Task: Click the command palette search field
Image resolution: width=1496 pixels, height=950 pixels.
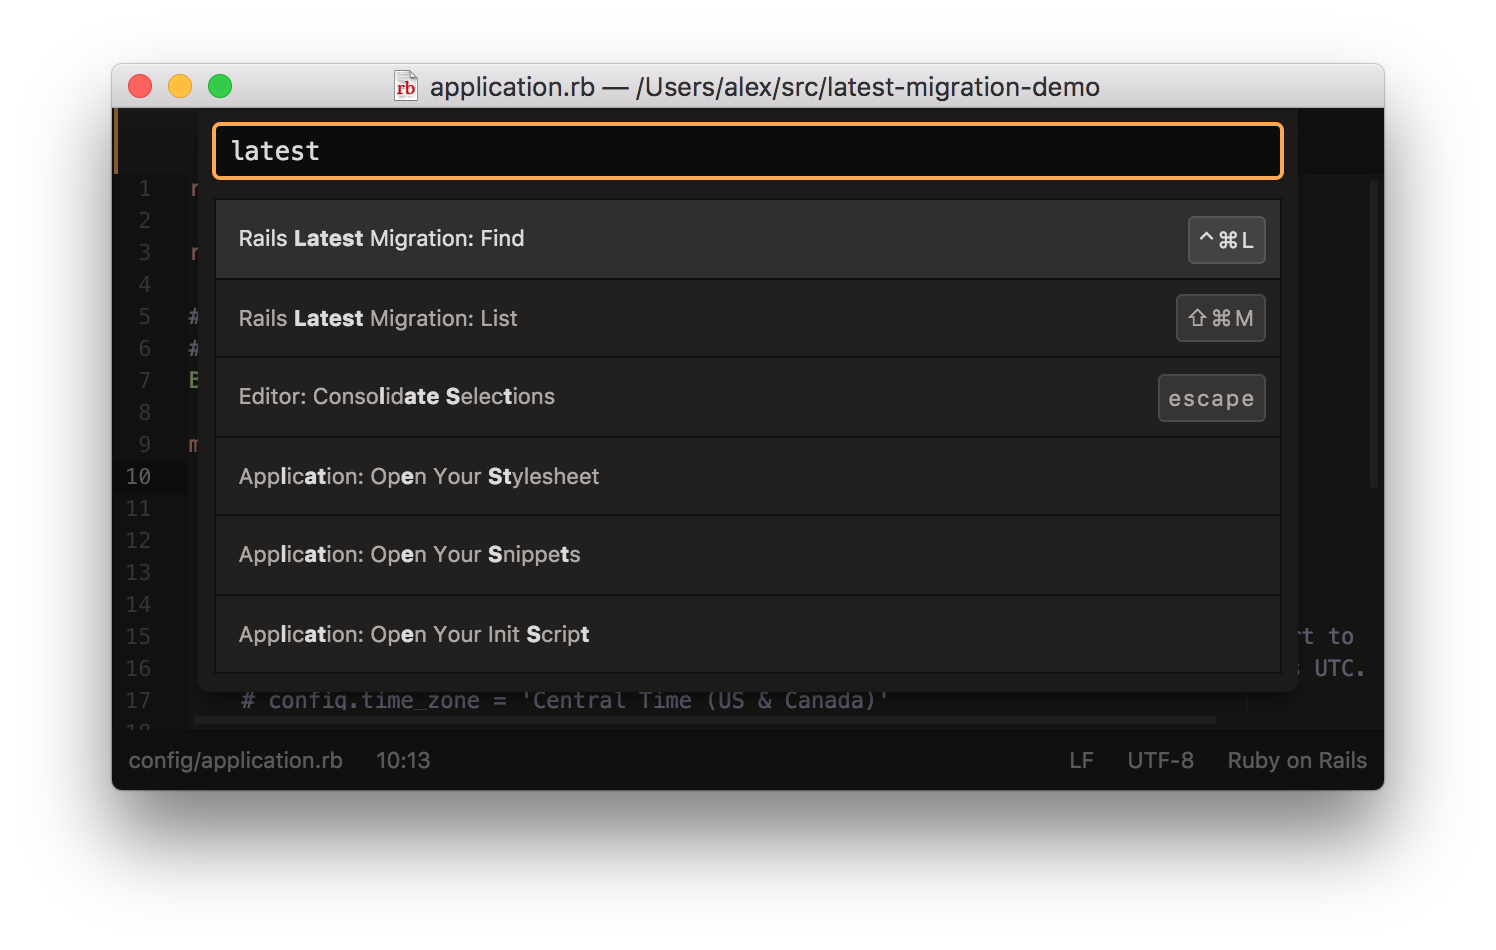Action: (x=748, y=151)
